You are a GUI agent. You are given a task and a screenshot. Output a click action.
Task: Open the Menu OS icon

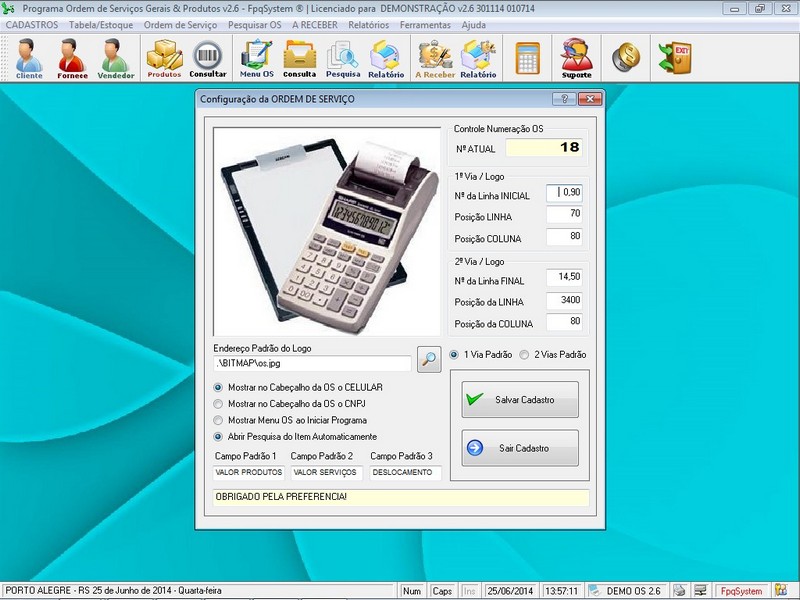point(256,58)
